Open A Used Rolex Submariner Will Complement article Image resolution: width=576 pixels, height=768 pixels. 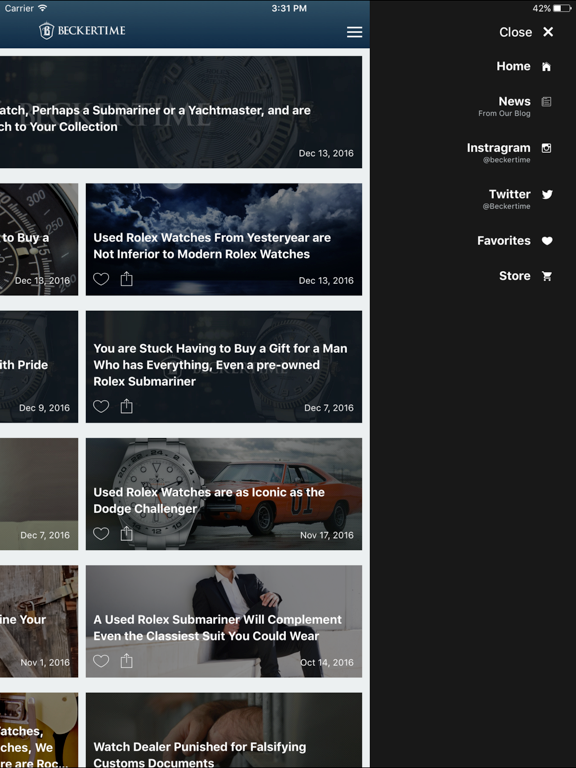[224, 622]
